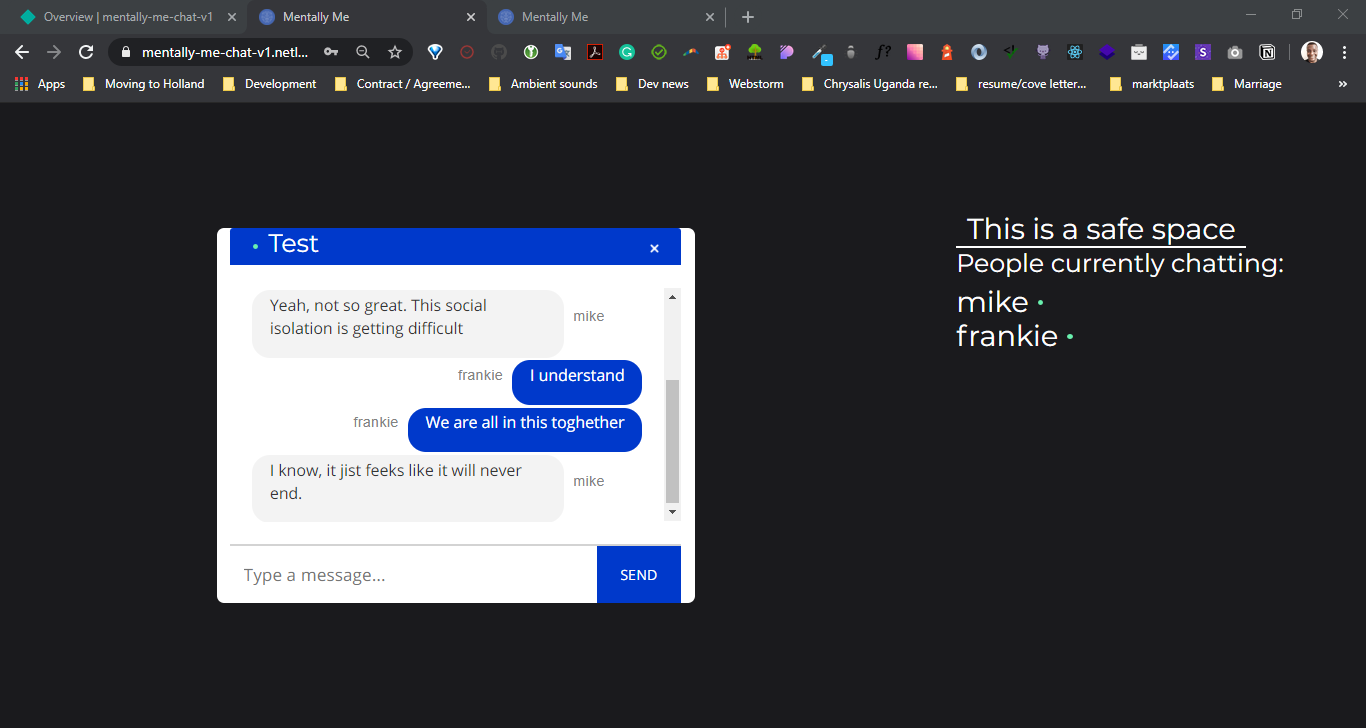The width and height of the screenshot is (1366, 728).
Task: Open the screenshot camera extension
Action: tap(1234, 51)
